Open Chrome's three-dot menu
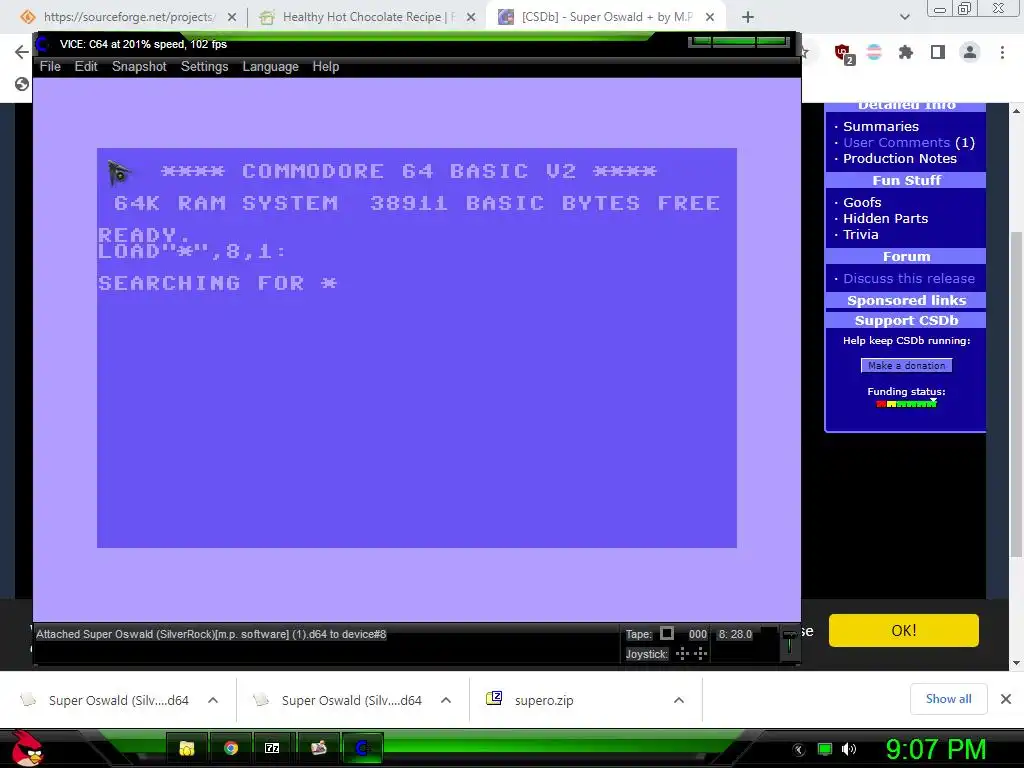 [1002, 52]
